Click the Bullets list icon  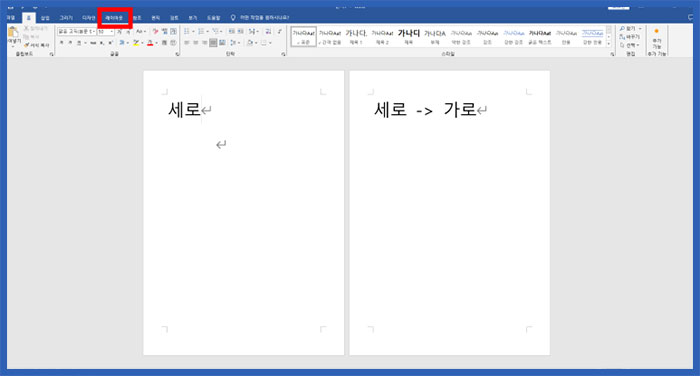[x=187, y=31]
